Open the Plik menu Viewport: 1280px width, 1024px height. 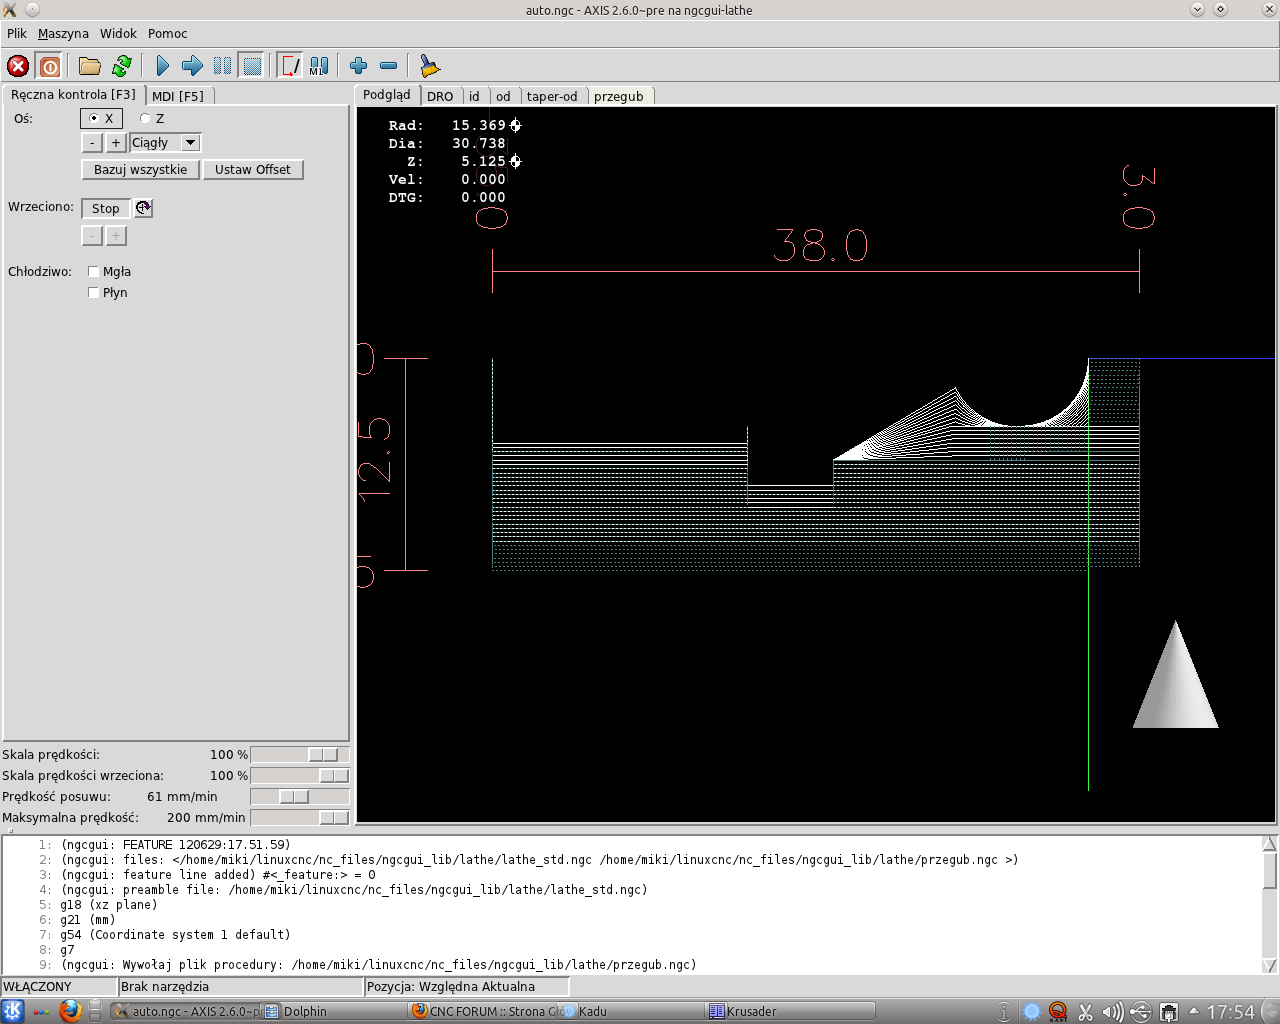click(x=17, y=33)
